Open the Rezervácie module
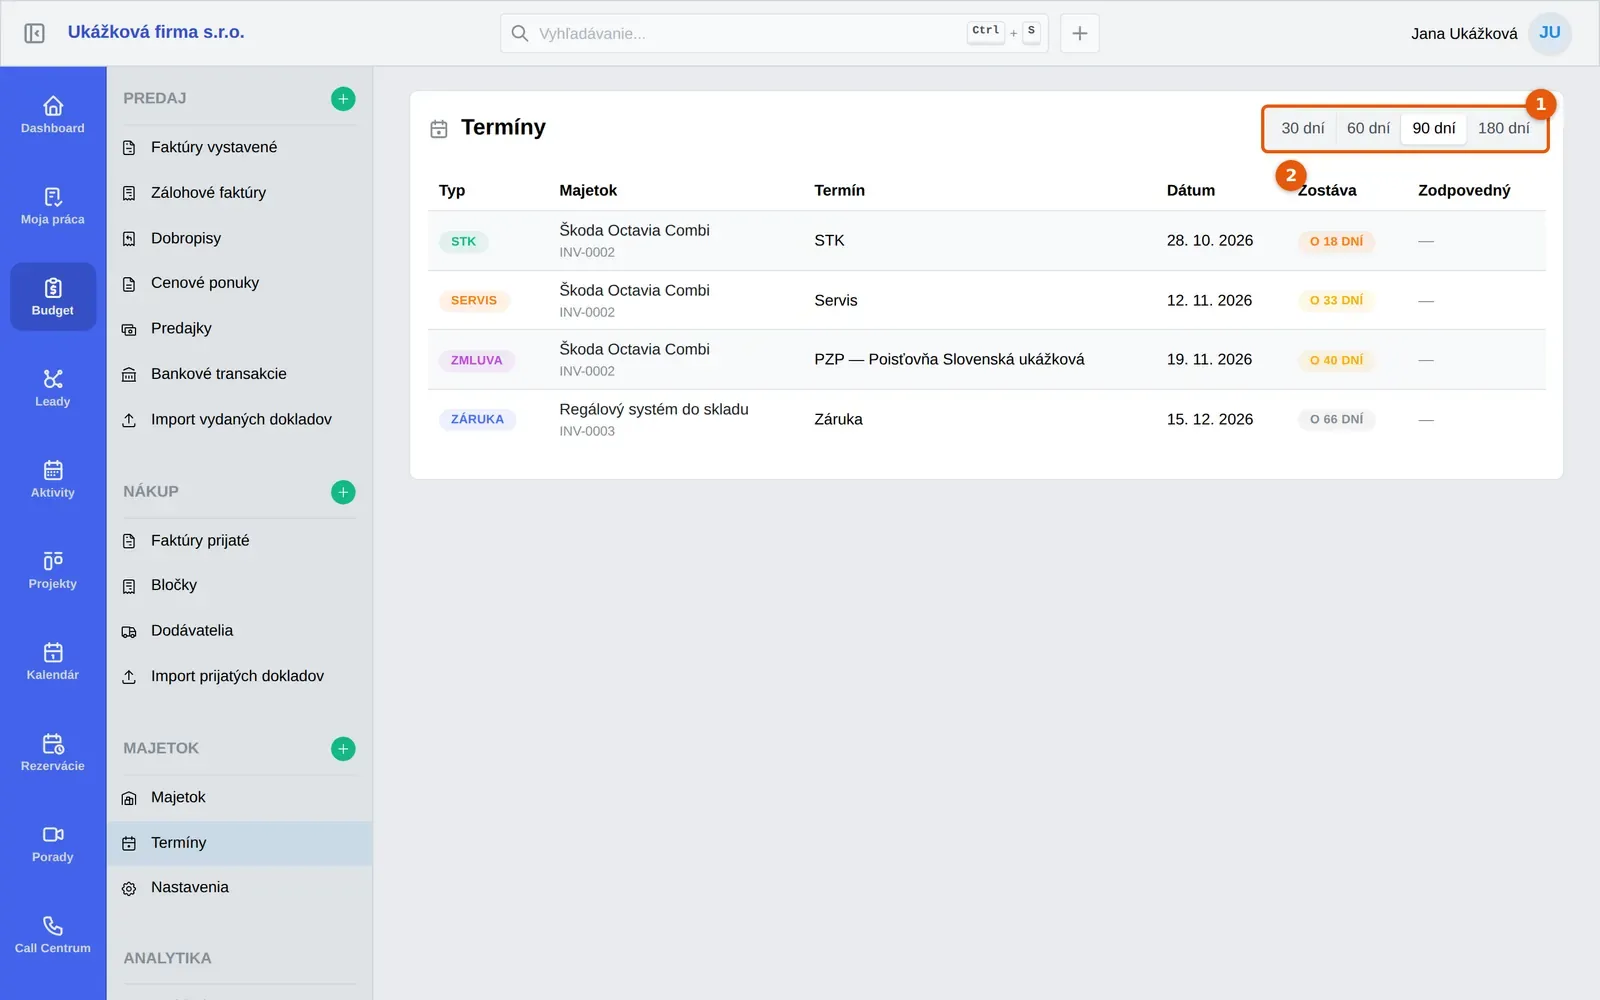The width and height of the screenshot is (1600, 1000). (53, 751)
